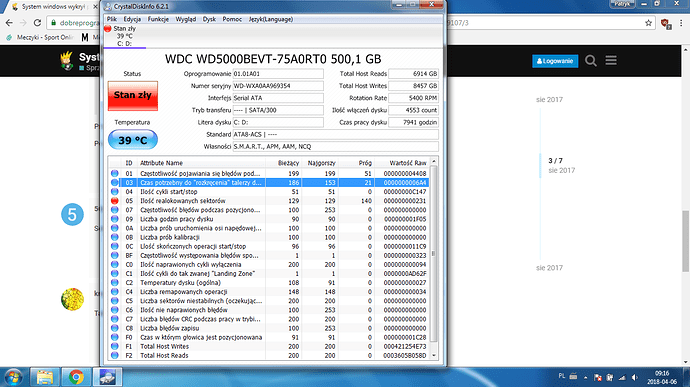Click status circle of attribute C7 row

[x=115, y=319]
